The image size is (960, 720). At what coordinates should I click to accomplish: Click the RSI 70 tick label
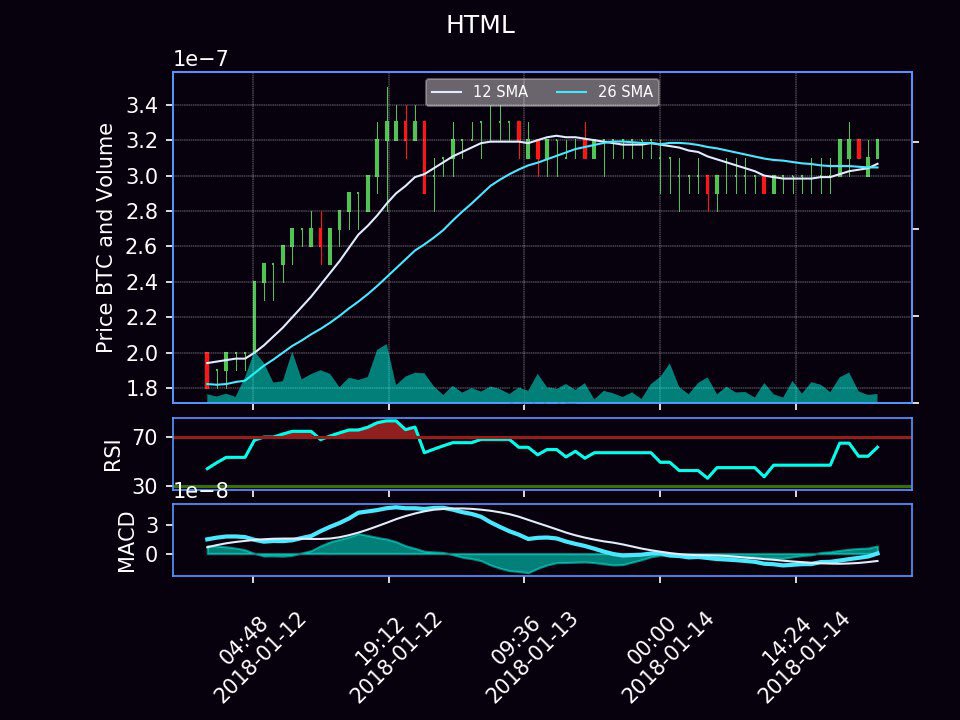144,437
